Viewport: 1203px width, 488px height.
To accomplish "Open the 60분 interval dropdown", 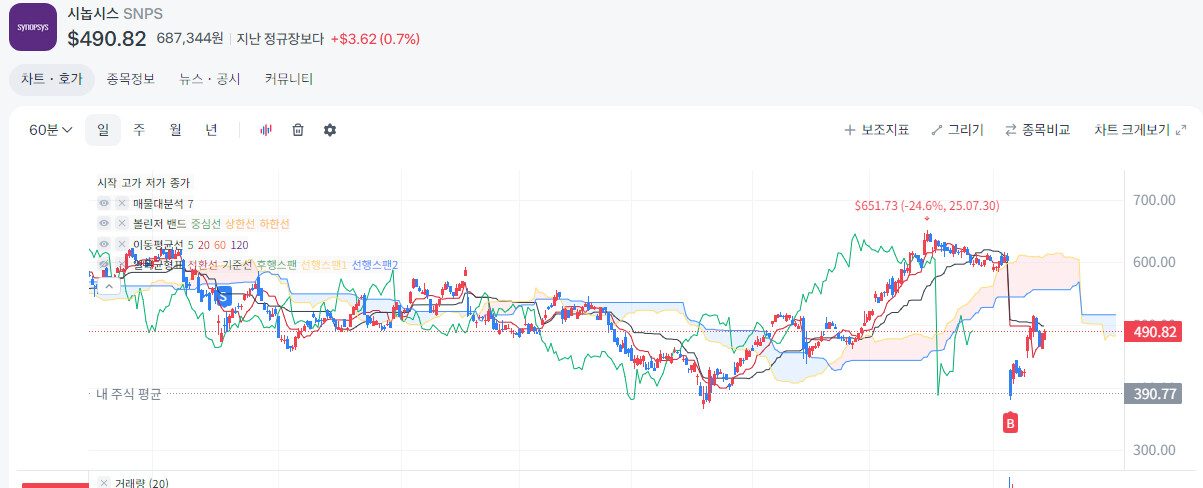I will tap(51, 130).
